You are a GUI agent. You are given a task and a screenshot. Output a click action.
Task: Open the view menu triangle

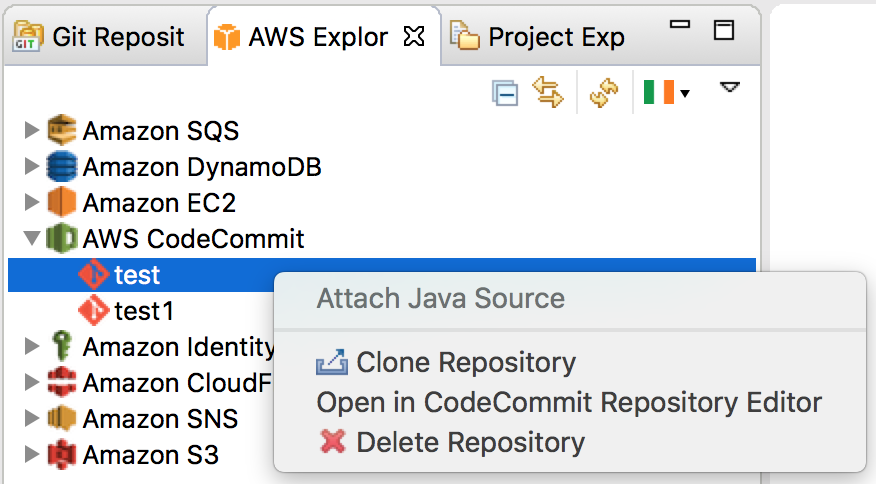[730, 88]
